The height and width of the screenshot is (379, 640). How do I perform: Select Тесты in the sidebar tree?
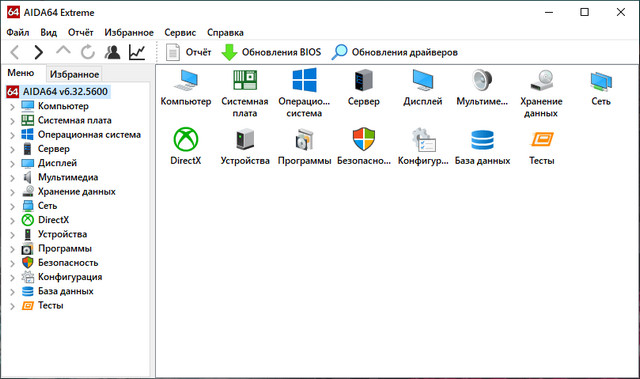[x=51, y=306]
